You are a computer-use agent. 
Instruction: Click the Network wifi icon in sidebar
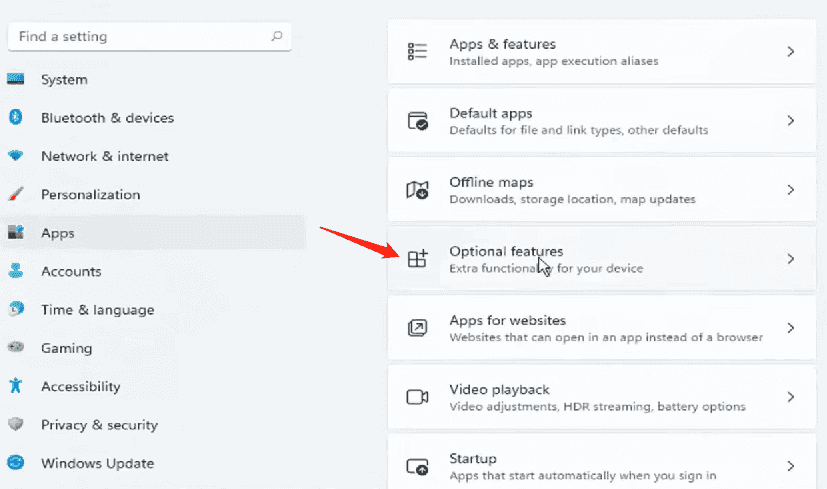15,156
